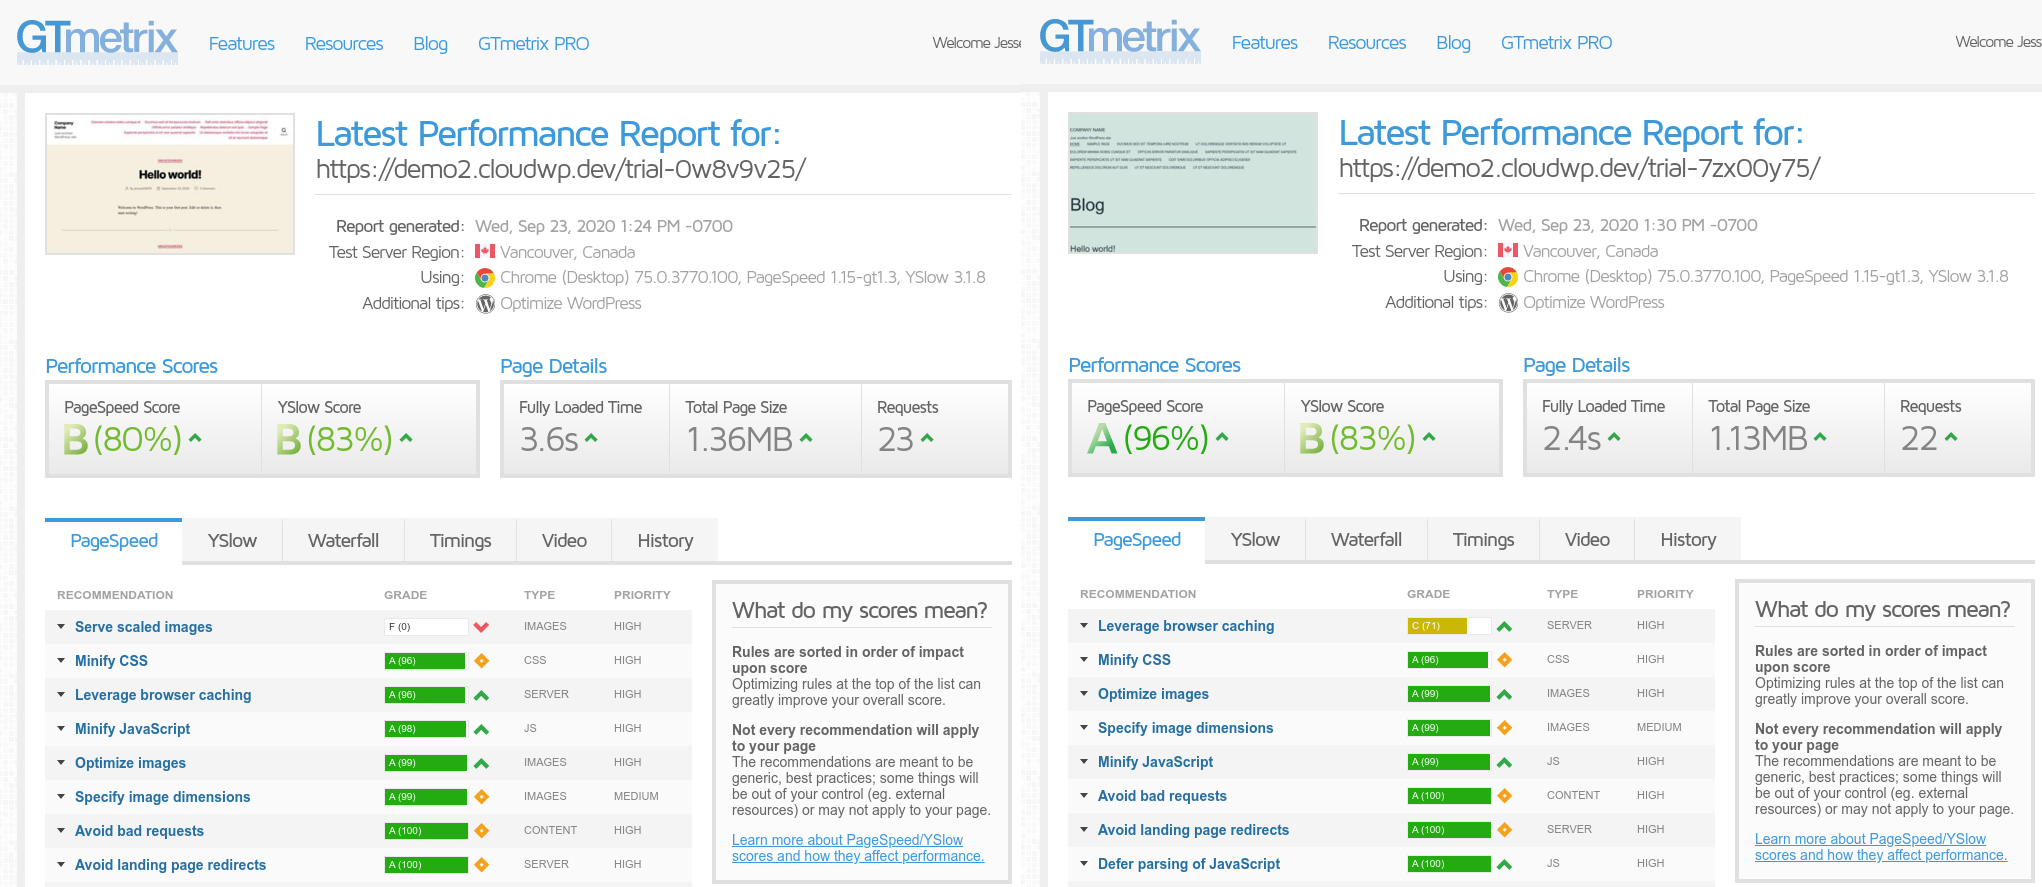Click F (0) grade bar for Serve scaled images

tap(426, 627)
